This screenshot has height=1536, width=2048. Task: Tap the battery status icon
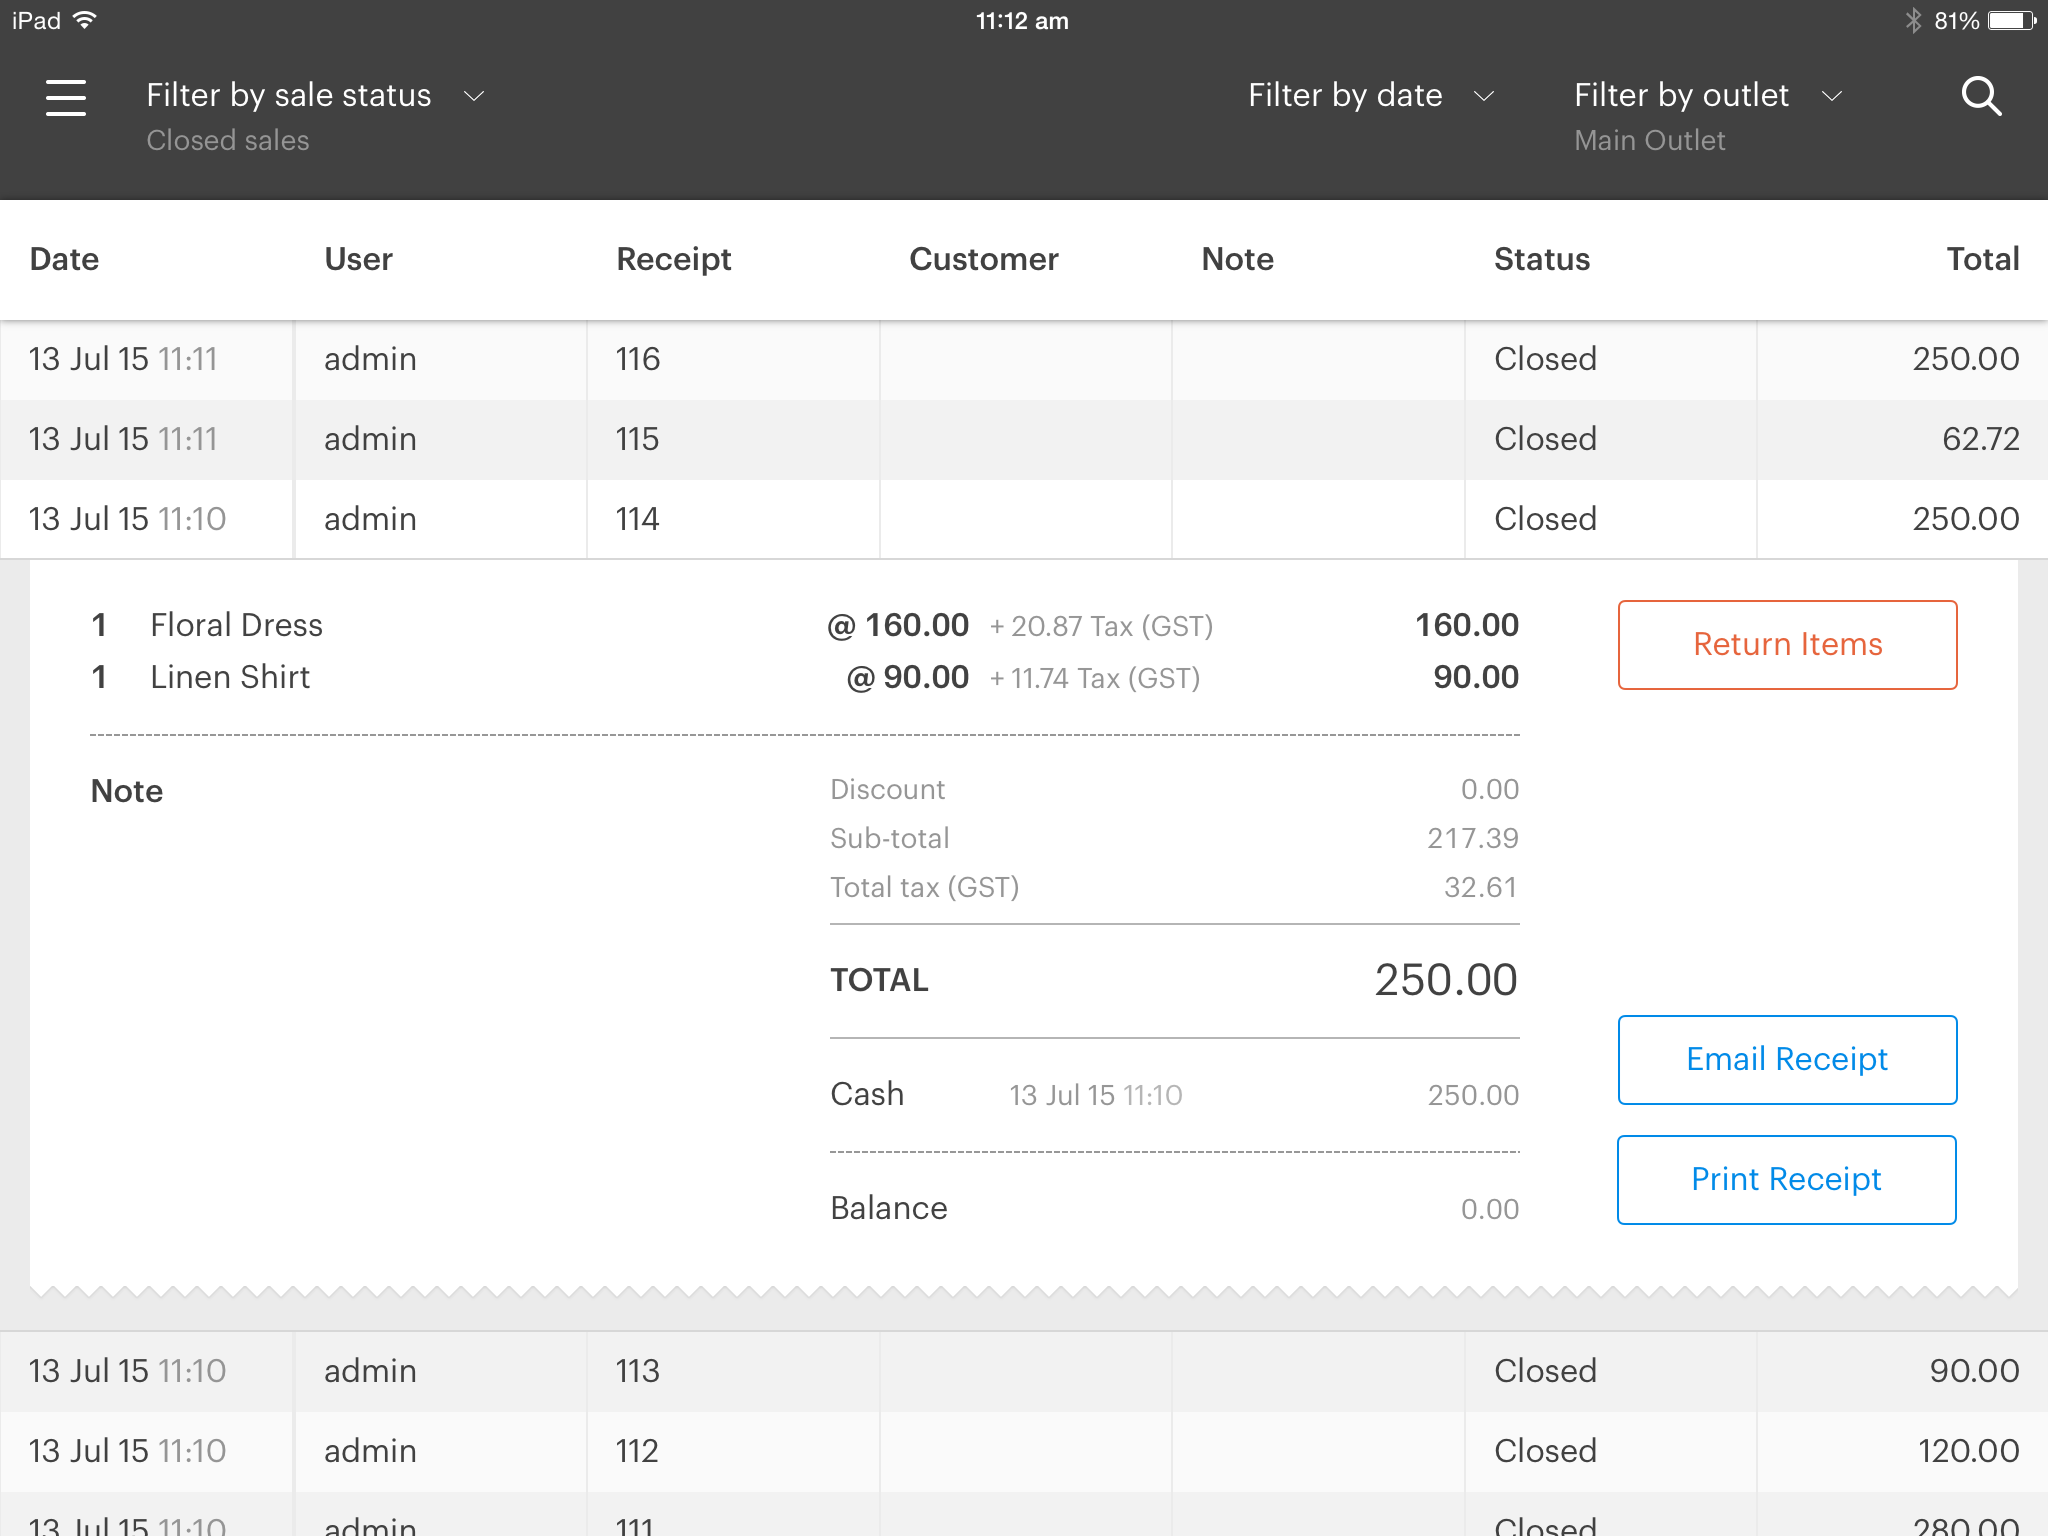[2011, 21]
